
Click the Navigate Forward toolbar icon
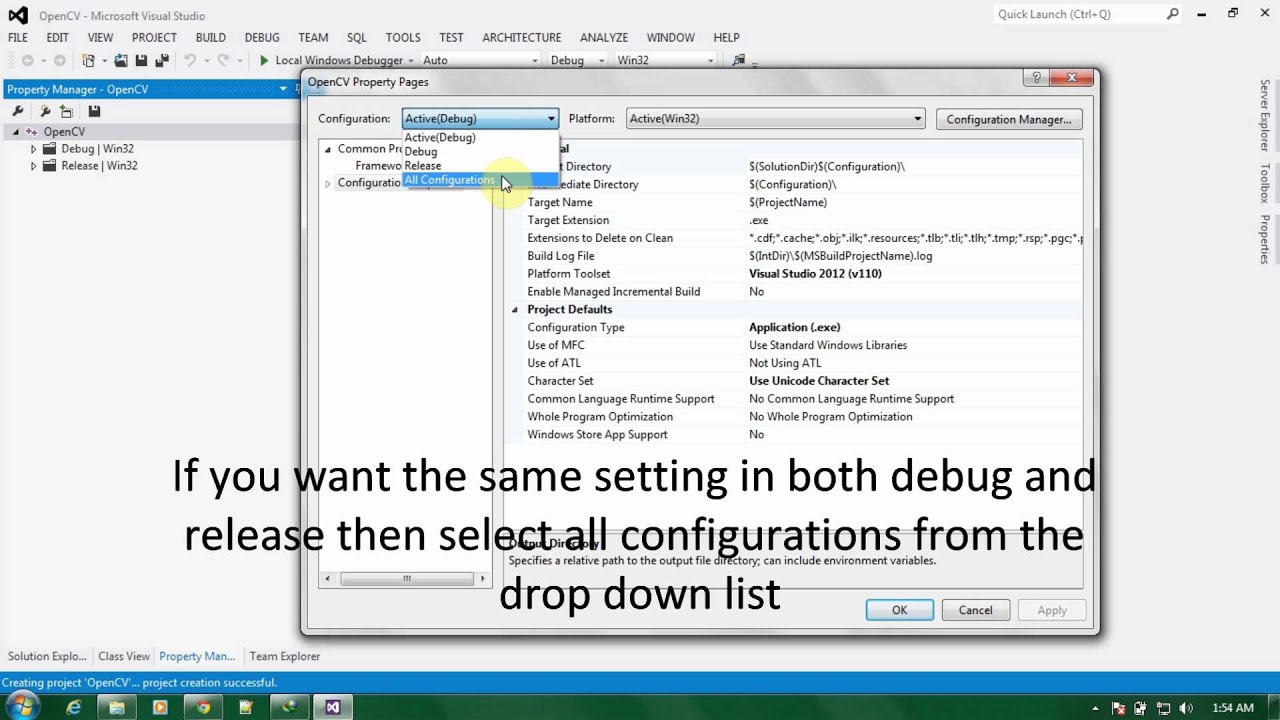59,61
